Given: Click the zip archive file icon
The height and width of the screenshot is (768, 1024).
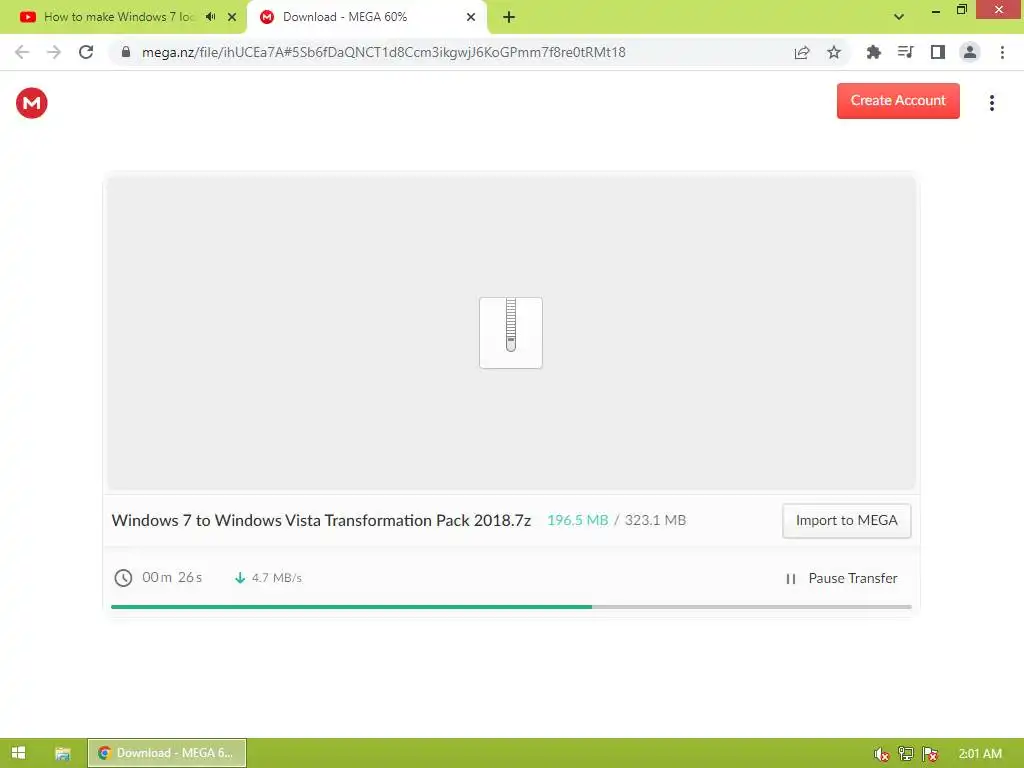Looking at the screenshot, I should pos(511,332).
